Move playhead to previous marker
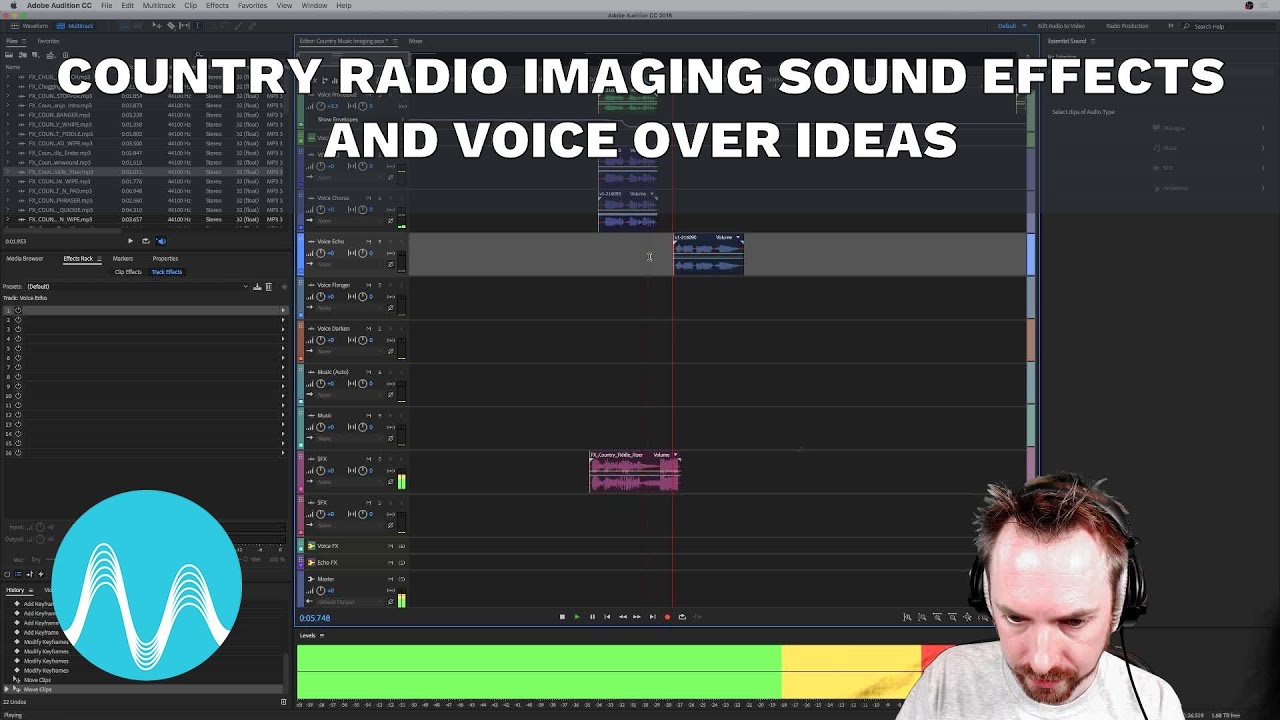 [x=606, y=617]
